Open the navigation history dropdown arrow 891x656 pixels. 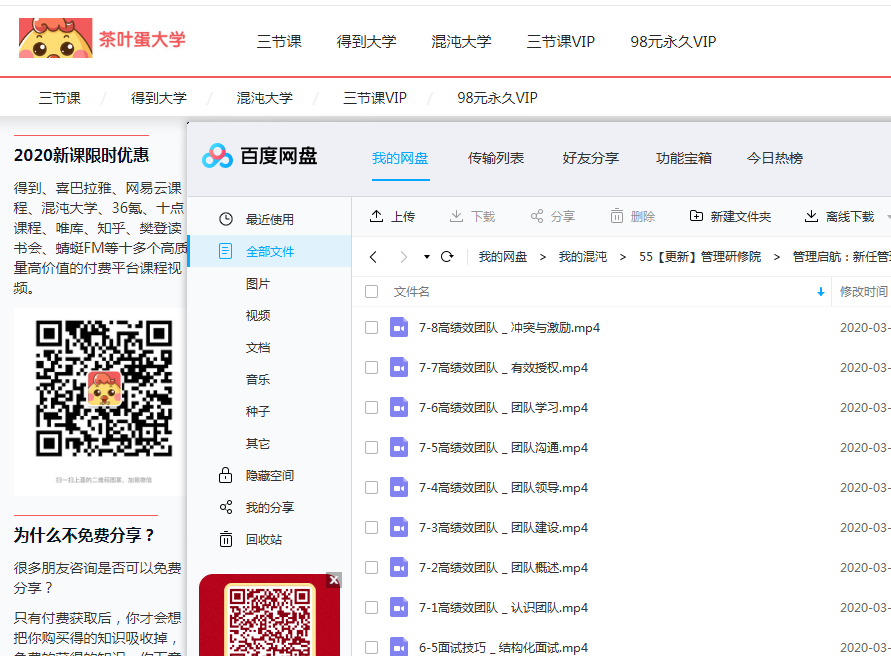[427, 257]
